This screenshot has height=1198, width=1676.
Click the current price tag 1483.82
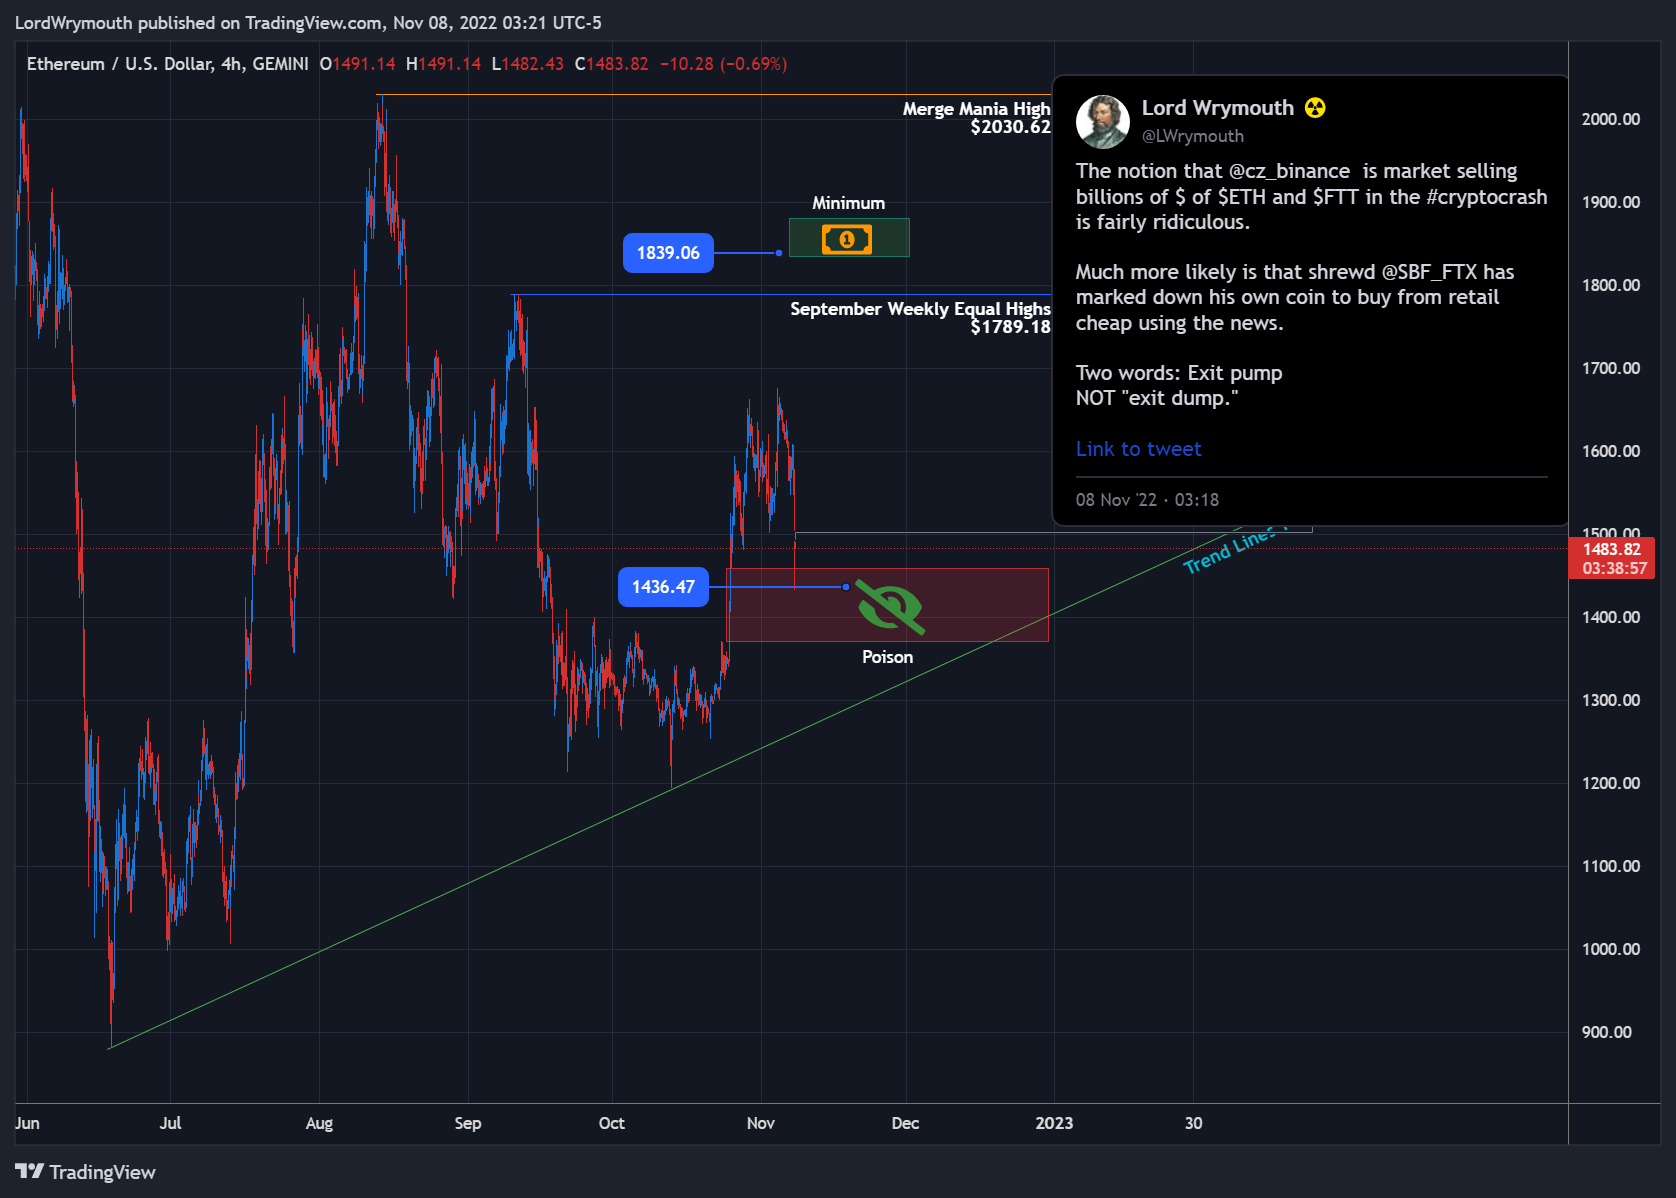(x=1612, y=558)
